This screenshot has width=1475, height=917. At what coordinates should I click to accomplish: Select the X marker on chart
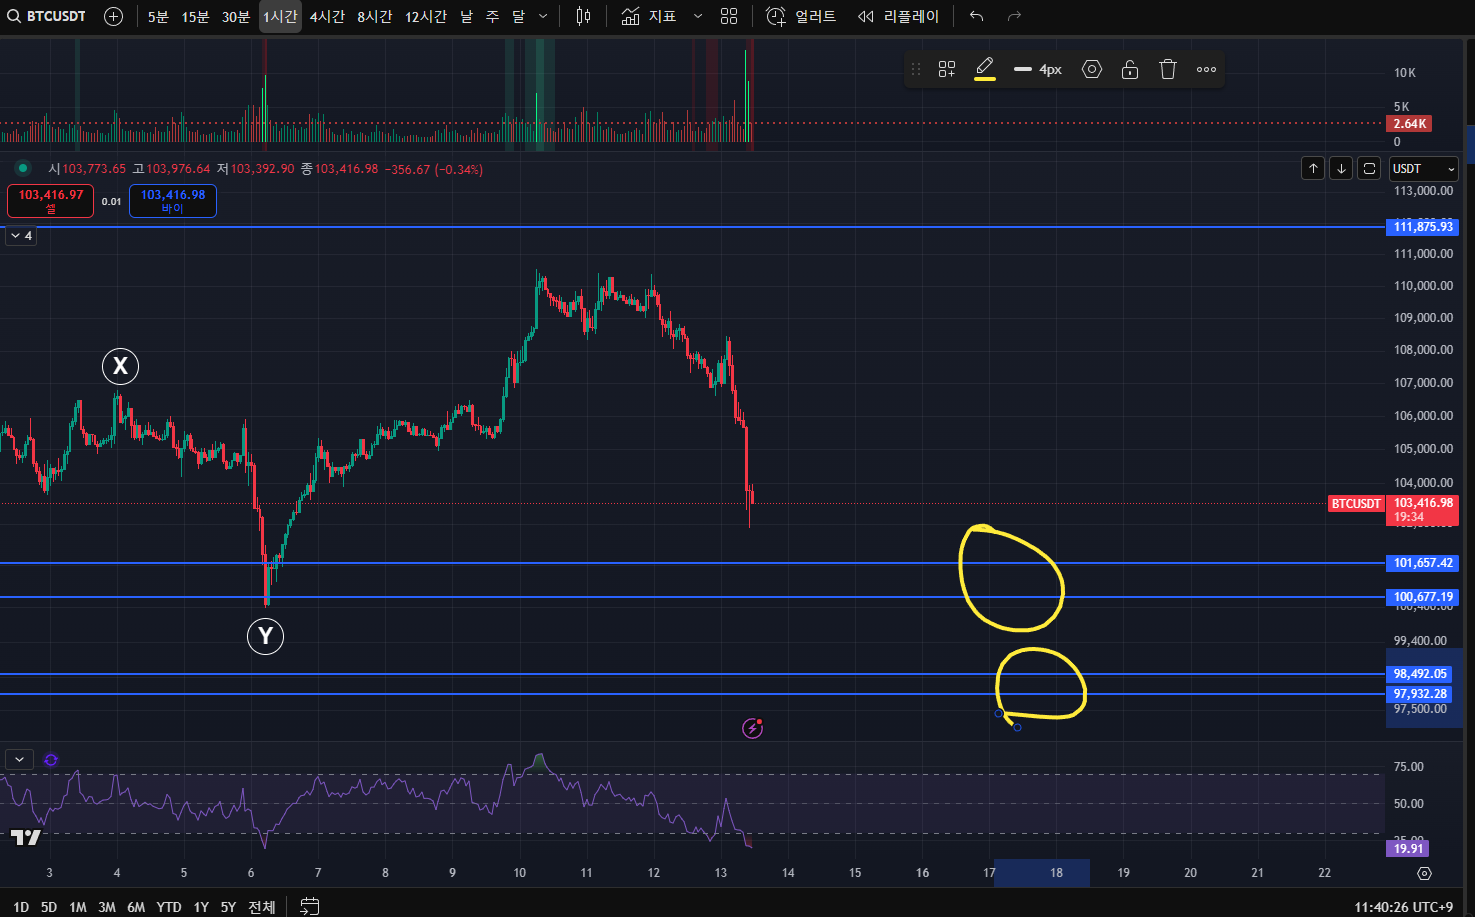pos(120,366)
